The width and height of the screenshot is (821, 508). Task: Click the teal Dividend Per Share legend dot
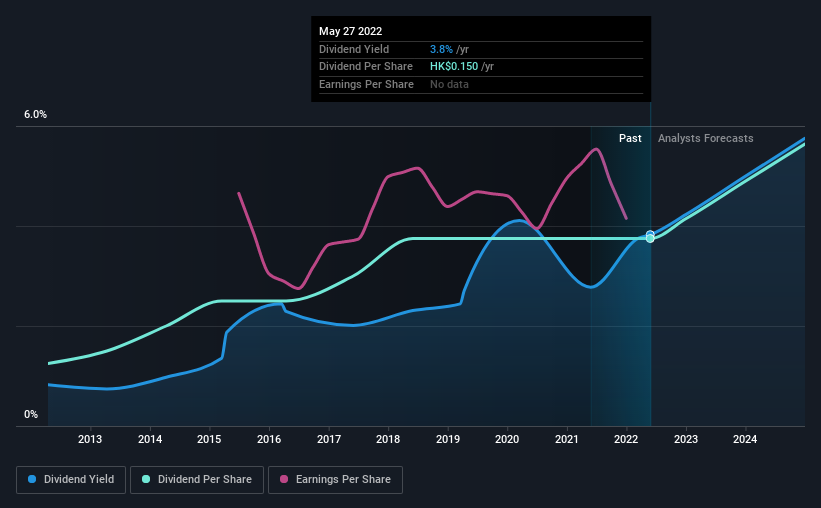point(146,480)
